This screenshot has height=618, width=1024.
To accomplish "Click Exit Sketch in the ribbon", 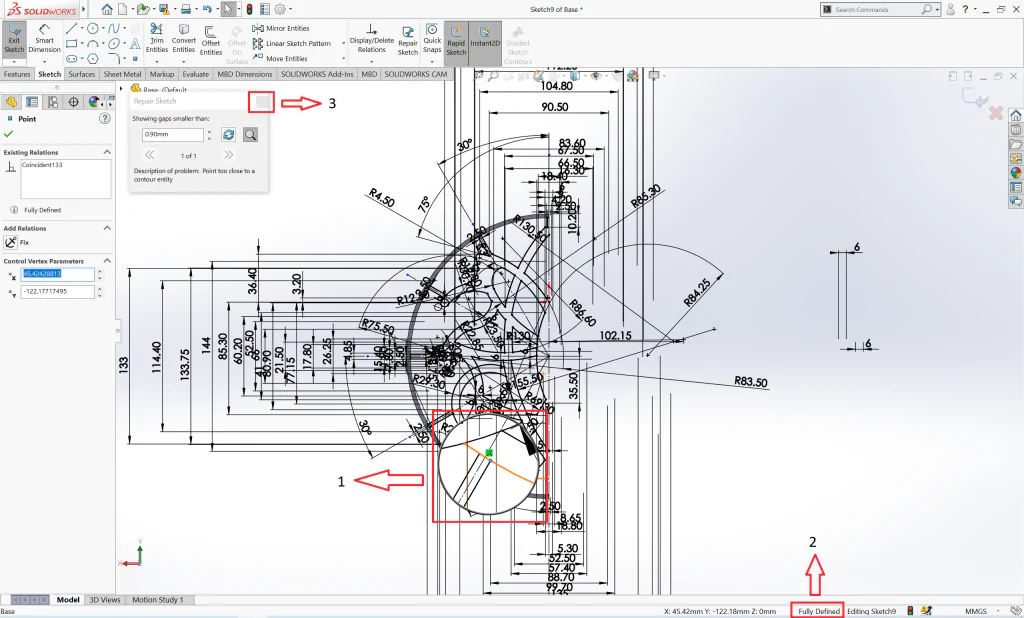I will tap(14, 39).
